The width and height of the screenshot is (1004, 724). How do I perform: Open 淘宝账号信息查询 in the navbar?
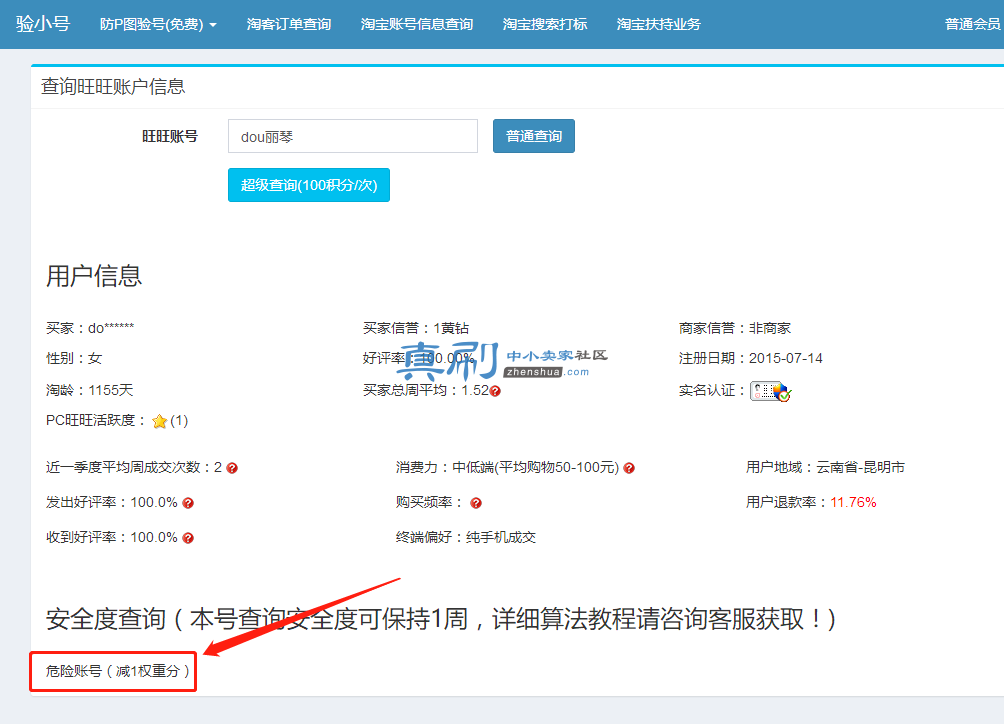[x=416, y=24]
